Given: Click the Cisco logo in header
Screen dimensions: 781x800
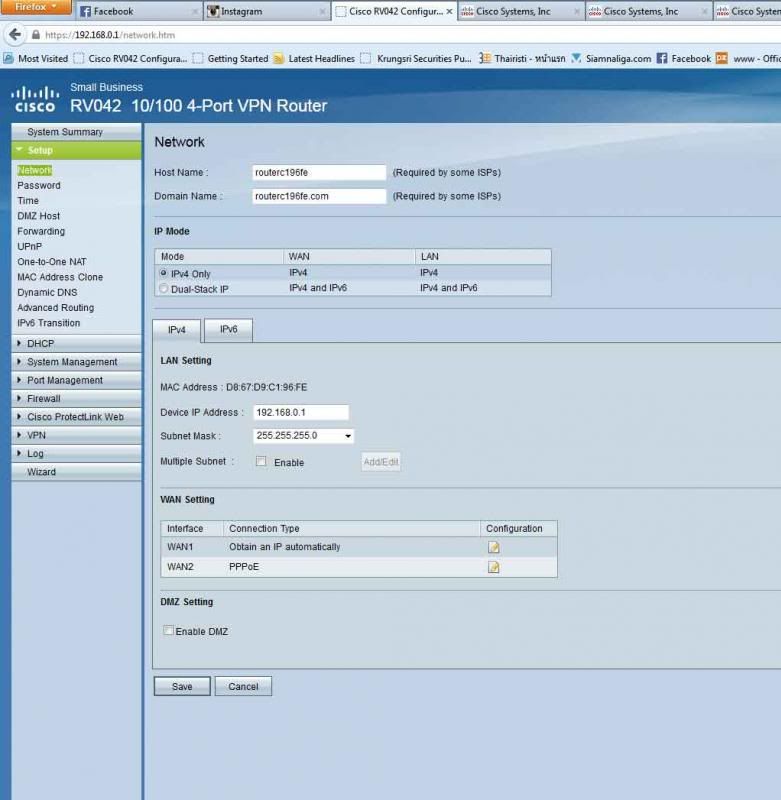Looking at the screenshot, I should pyautogui.click(x=33, y=98).
